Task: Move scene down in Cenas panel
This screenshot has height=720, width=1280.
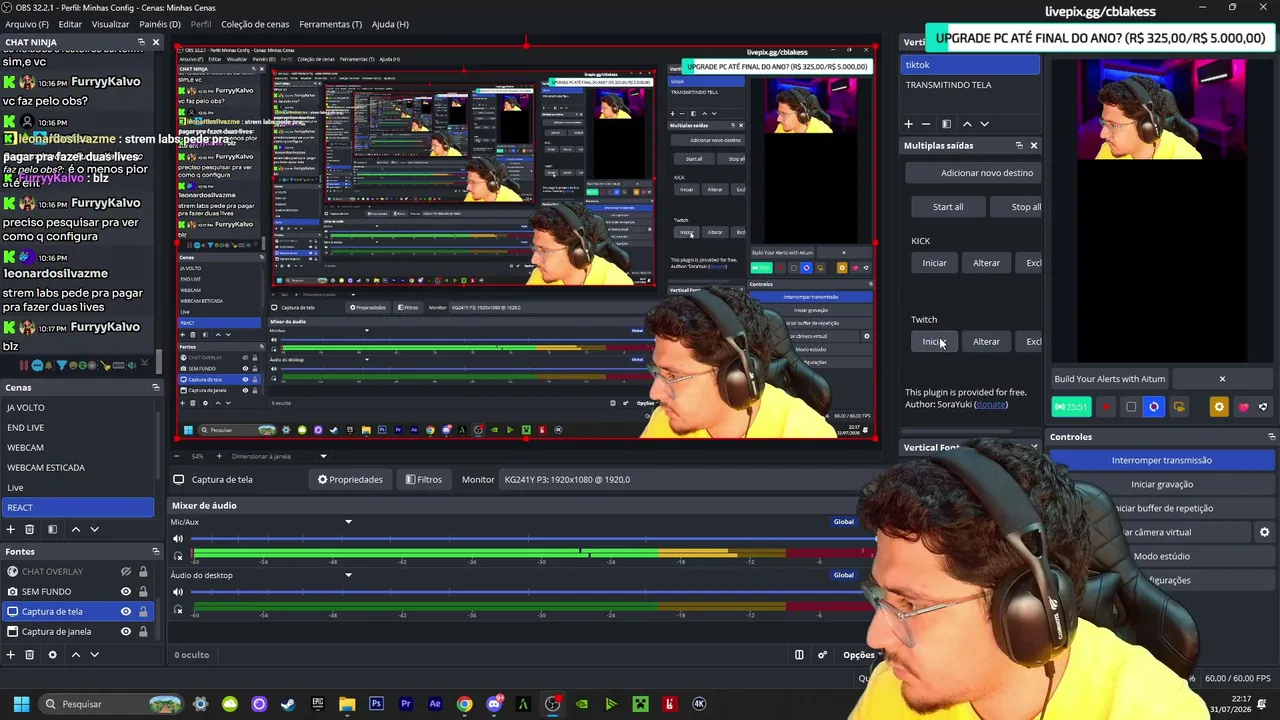Action: pyautogui.click(x=94, y=529)
